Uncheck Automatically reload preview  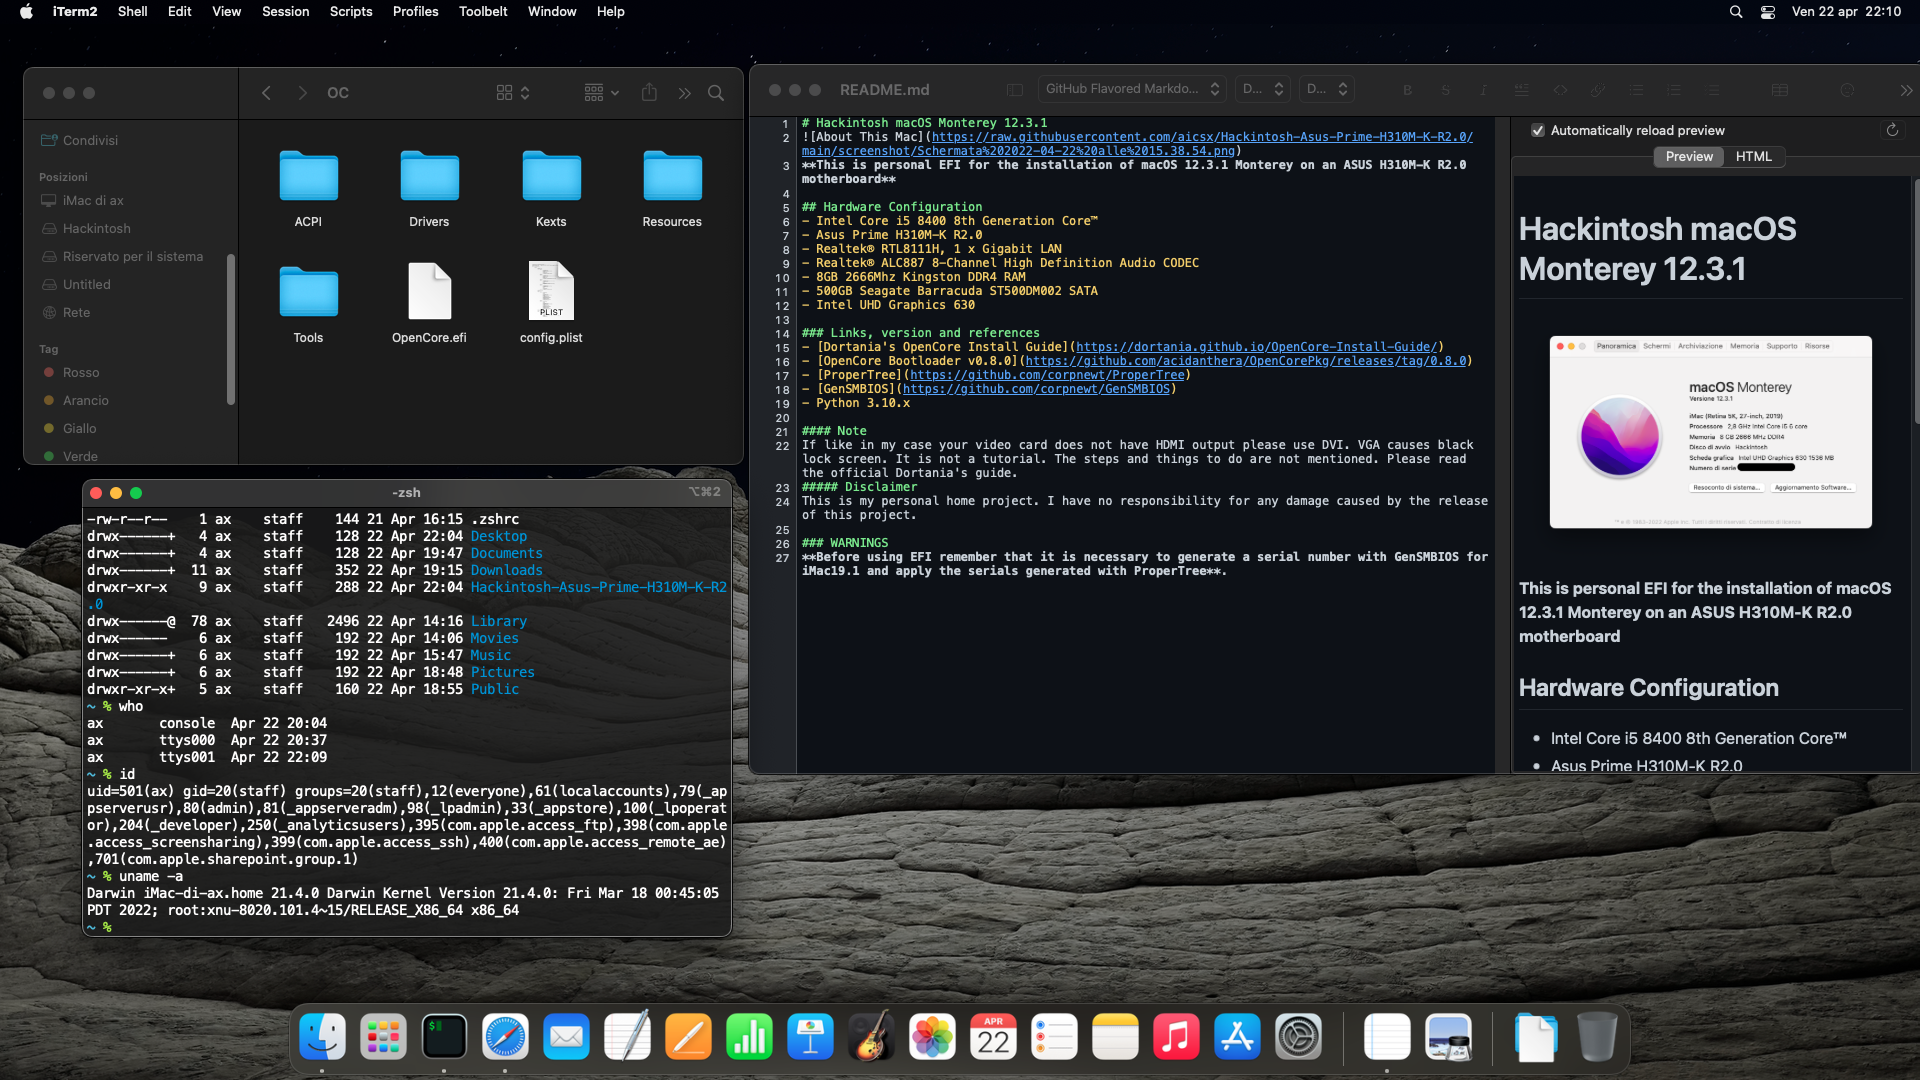pos(1538,130)
